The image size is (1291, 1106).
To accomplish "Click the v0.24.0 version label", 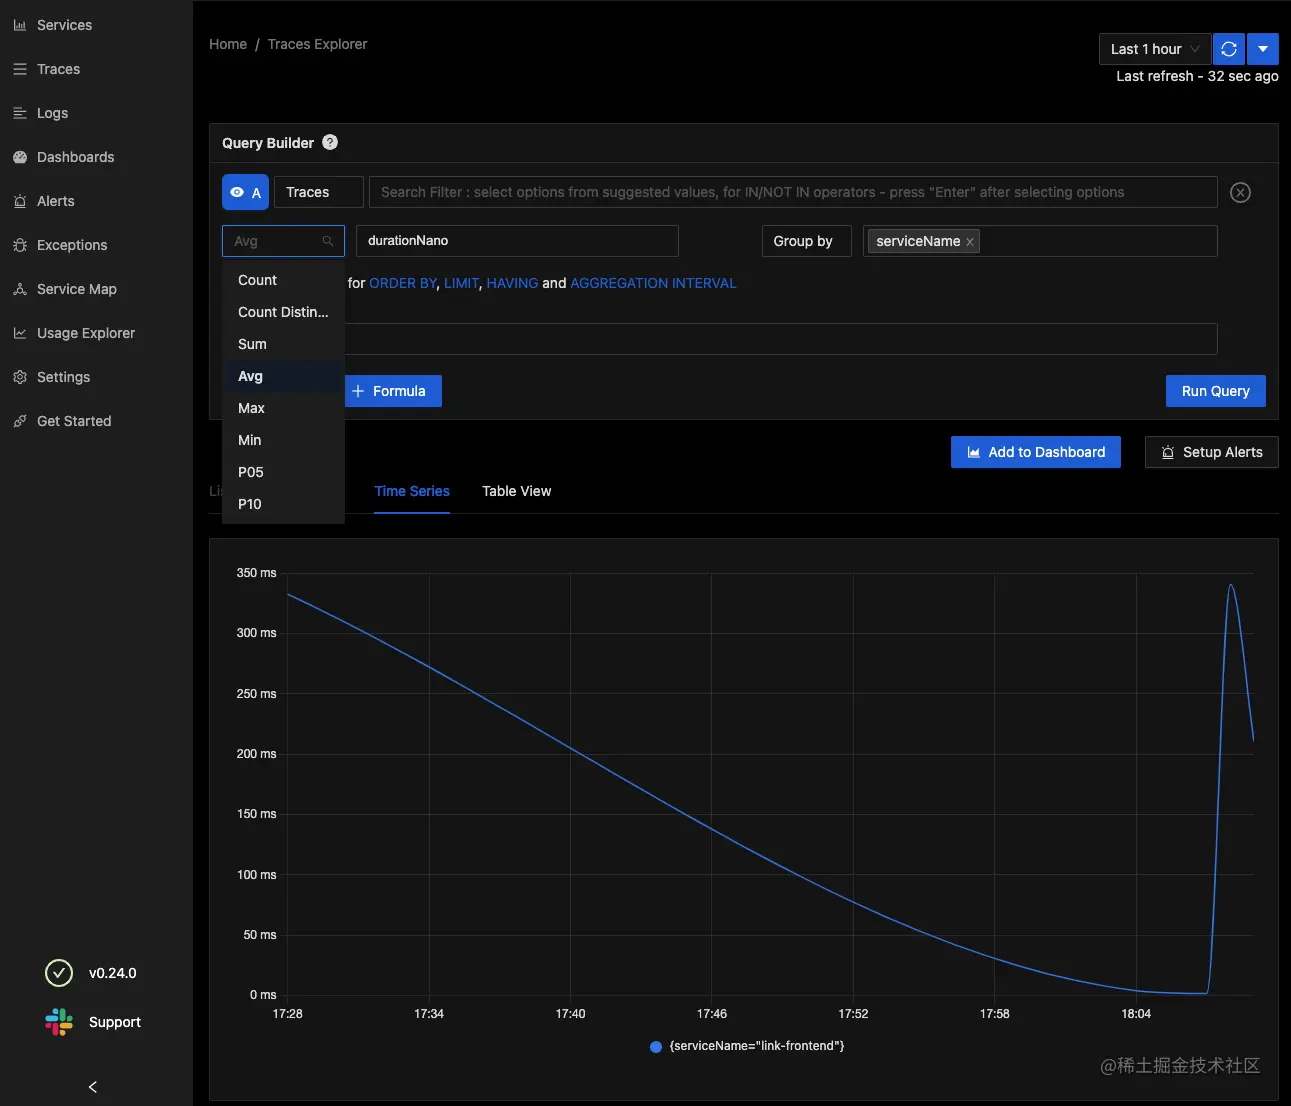I will [113, 973].
